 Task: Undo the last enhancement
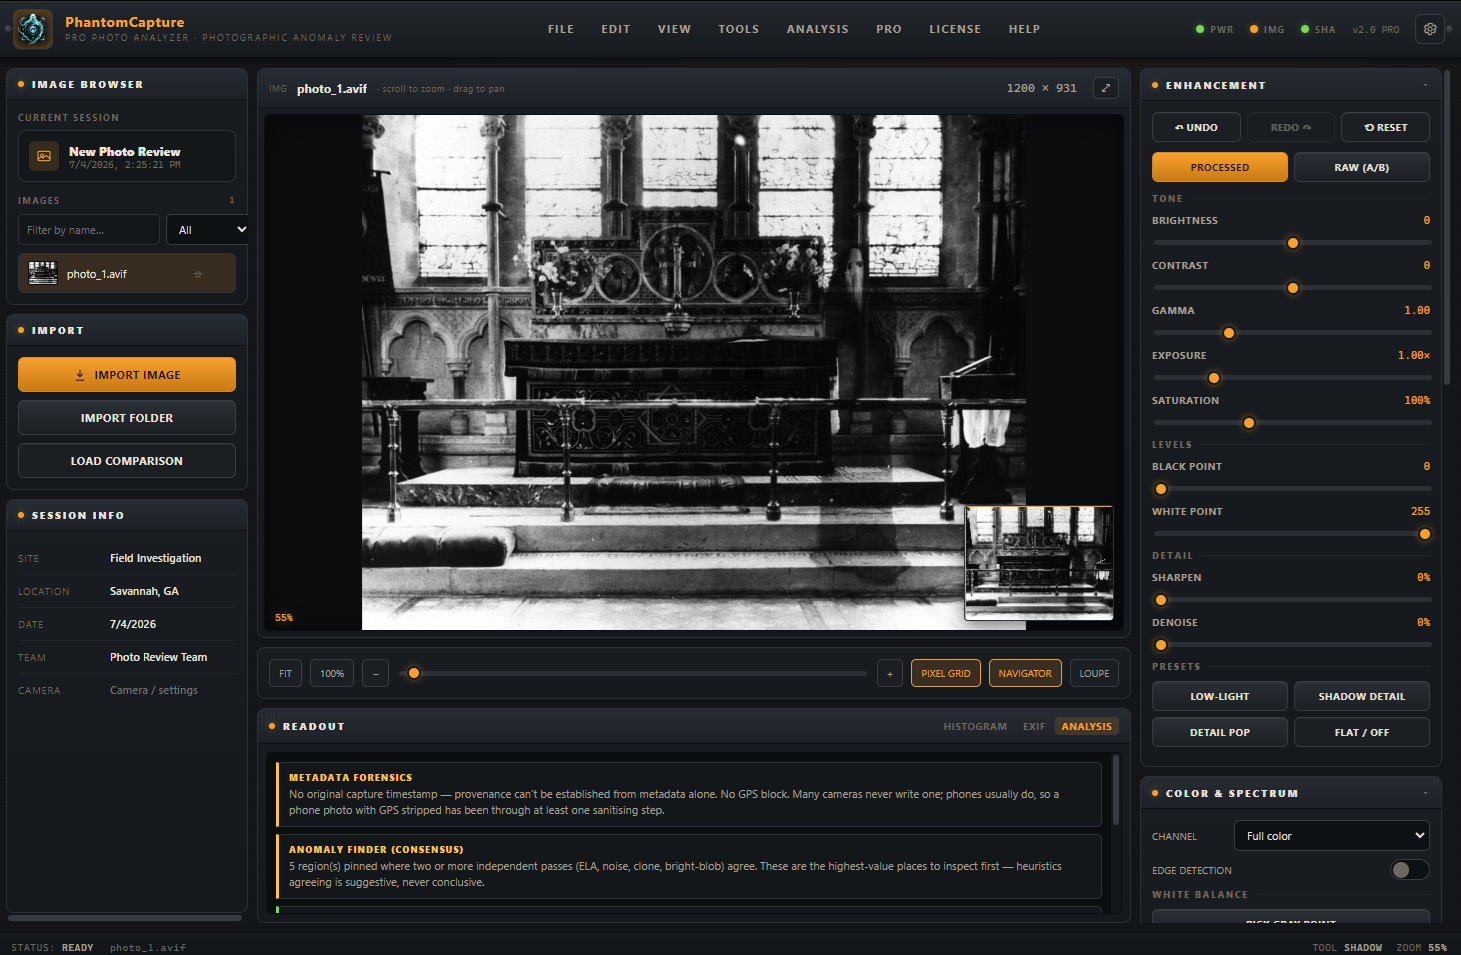(x=1196, y=127)
